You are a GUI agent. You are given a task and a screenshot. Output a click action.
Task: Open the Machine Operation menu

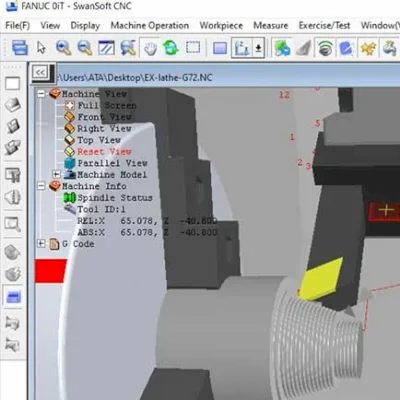pyautogui.click(x=150, y=26)
